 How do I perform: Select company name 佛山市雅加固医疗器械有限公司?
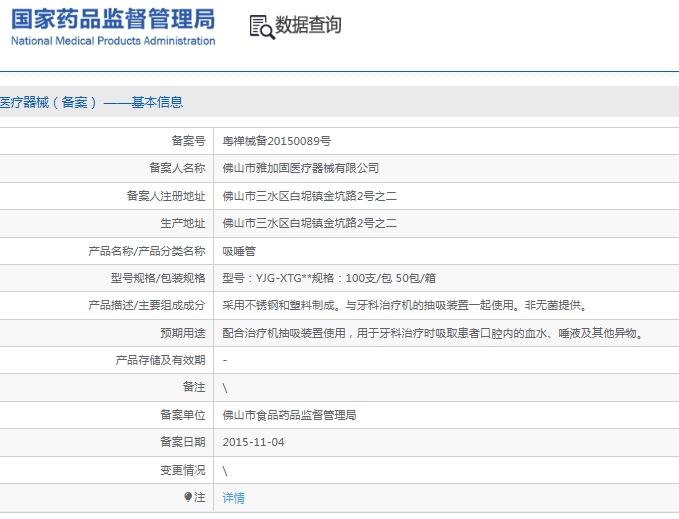pos(301,168)
